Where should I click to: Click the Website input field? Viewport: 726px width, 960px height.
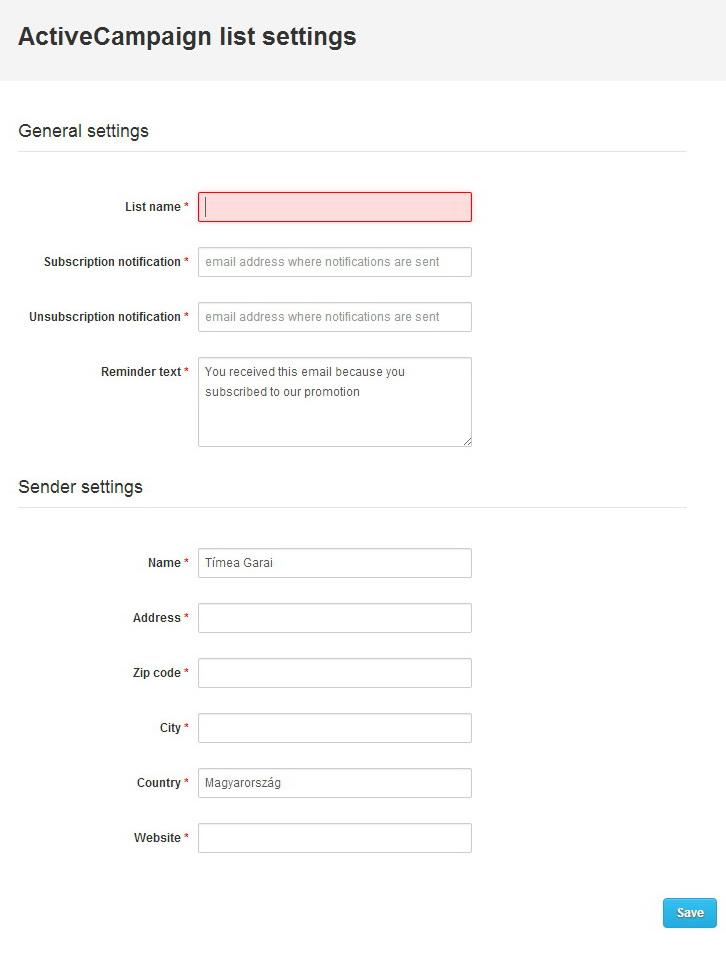335,838
